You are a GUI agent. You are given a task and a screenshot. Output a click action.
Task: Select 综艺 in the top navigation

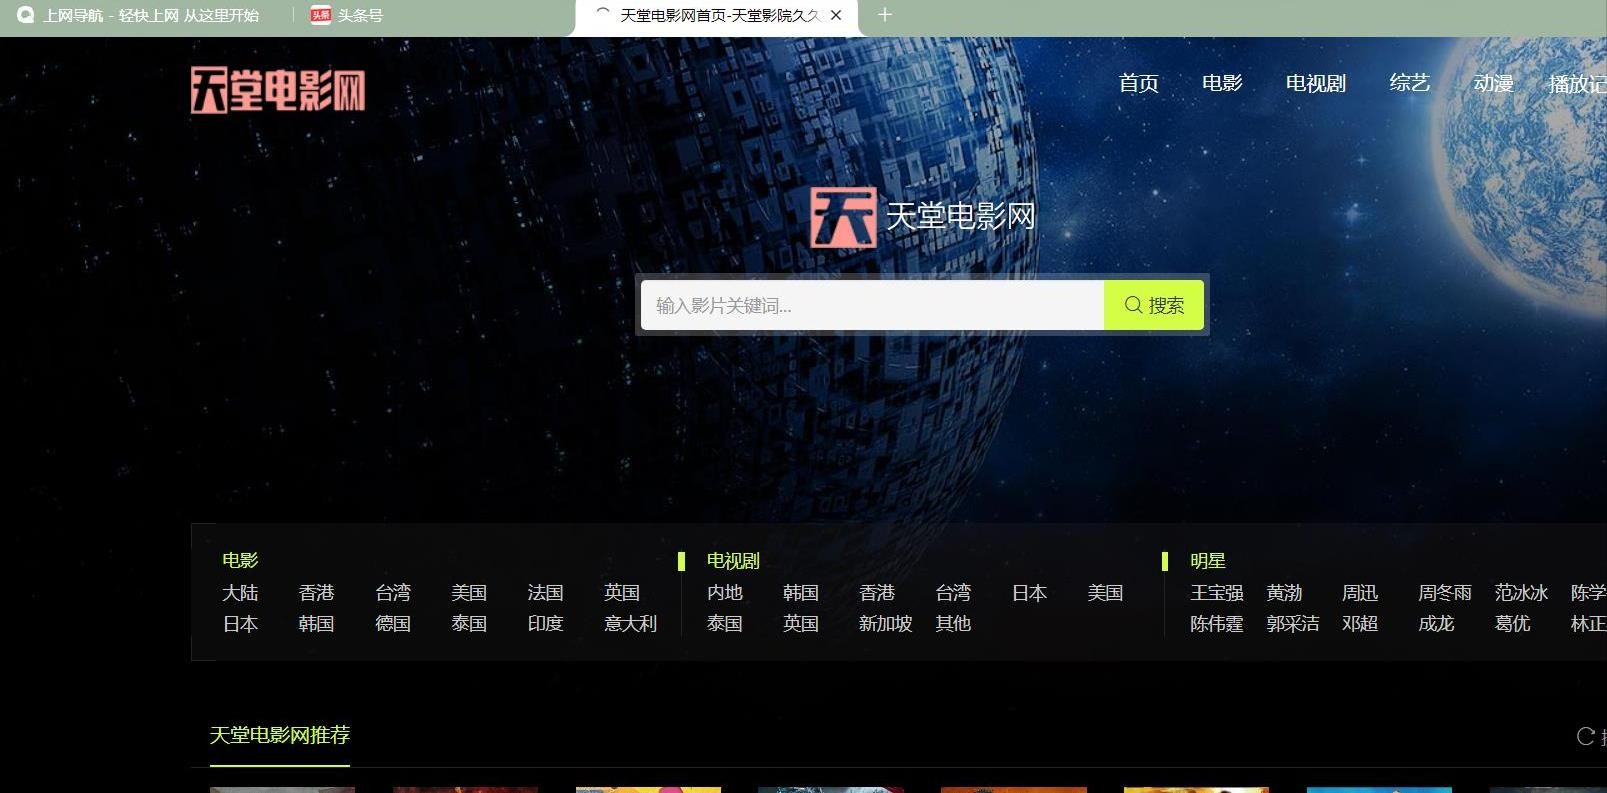tap(1409, 83)
